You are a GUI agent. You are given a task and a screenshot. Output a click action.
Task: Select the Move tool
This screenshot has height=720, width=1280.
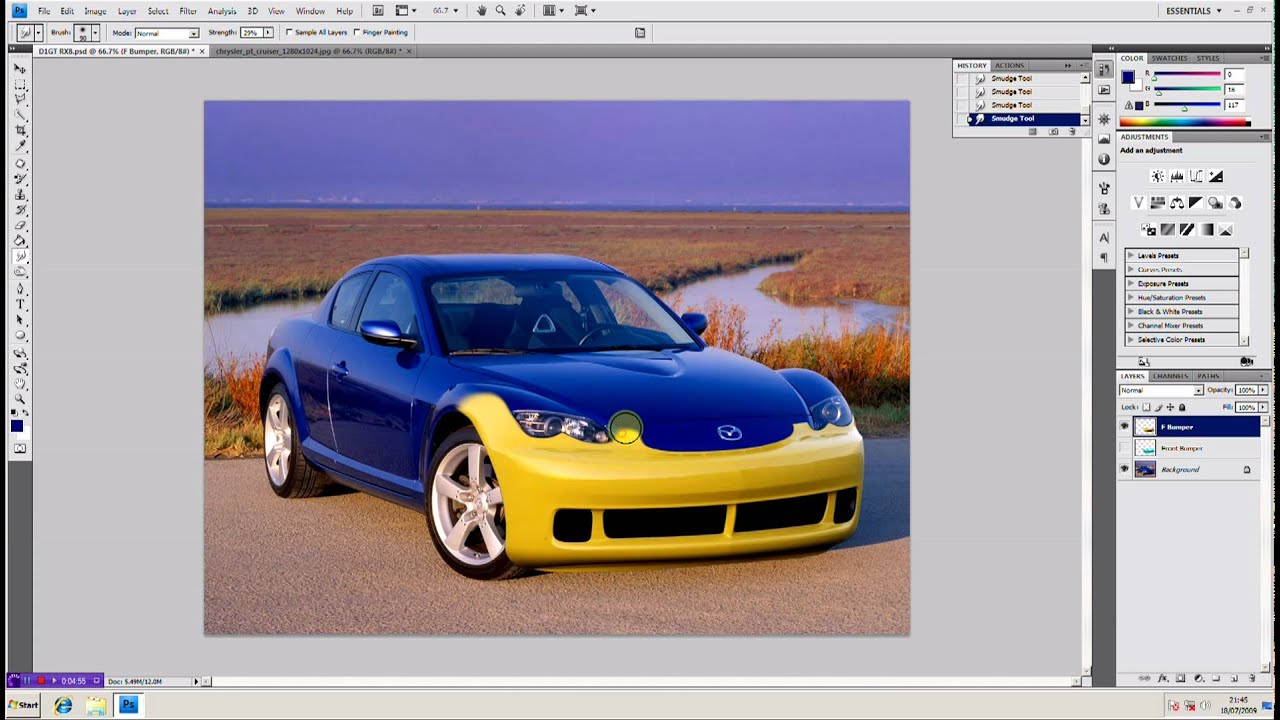click(x=20, y=68)
